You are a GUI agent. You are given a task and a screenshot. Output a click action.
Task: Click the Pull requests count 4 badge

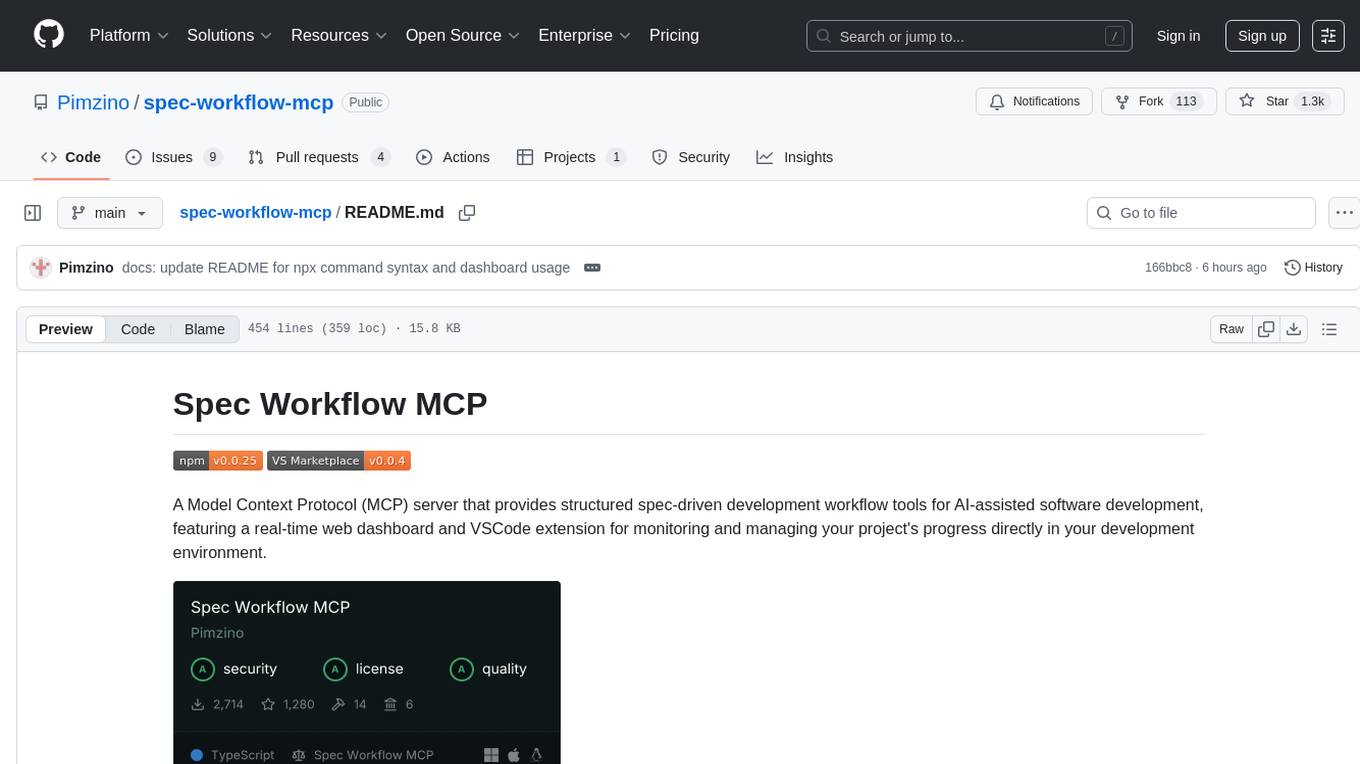point(380,157)
